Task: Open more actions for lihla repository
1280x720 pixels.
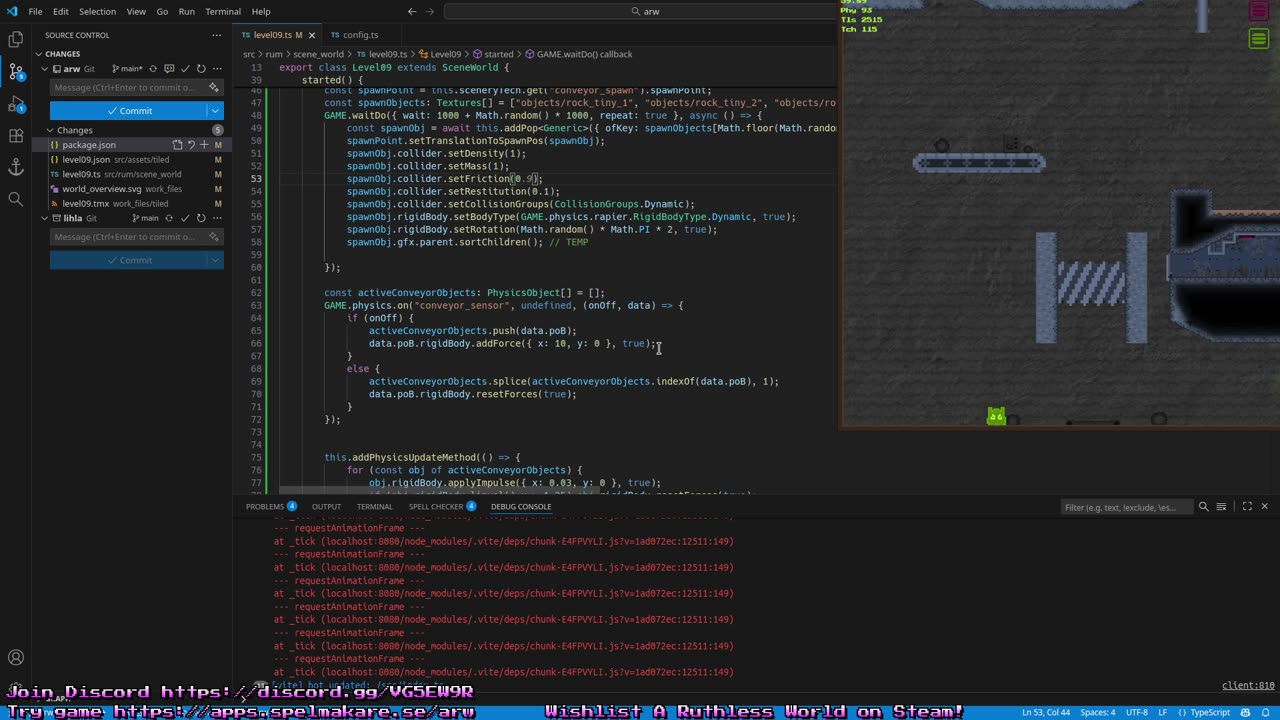Action: coord(217,218)
